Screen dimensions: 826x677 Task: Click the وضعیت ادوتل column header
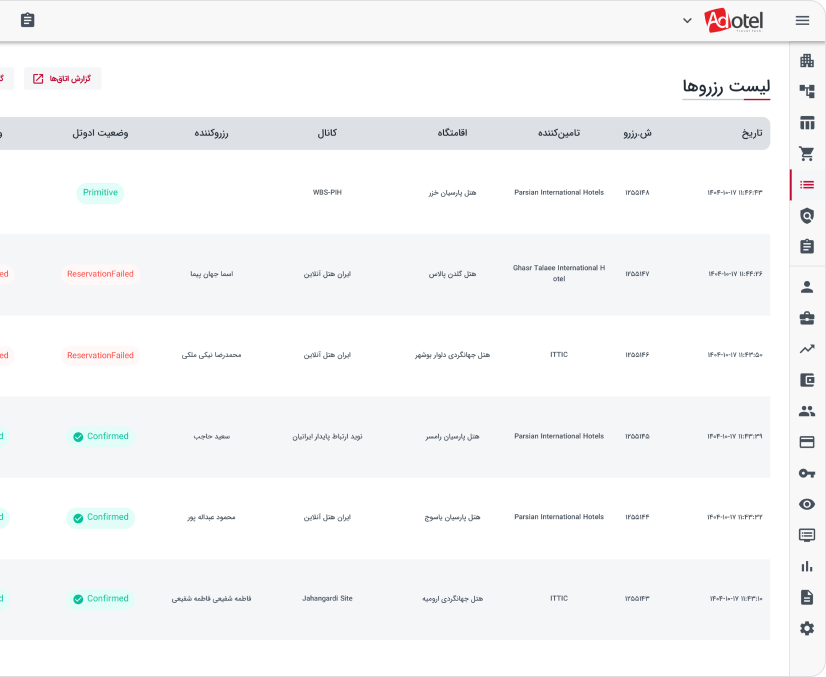(x=100, y=133)
